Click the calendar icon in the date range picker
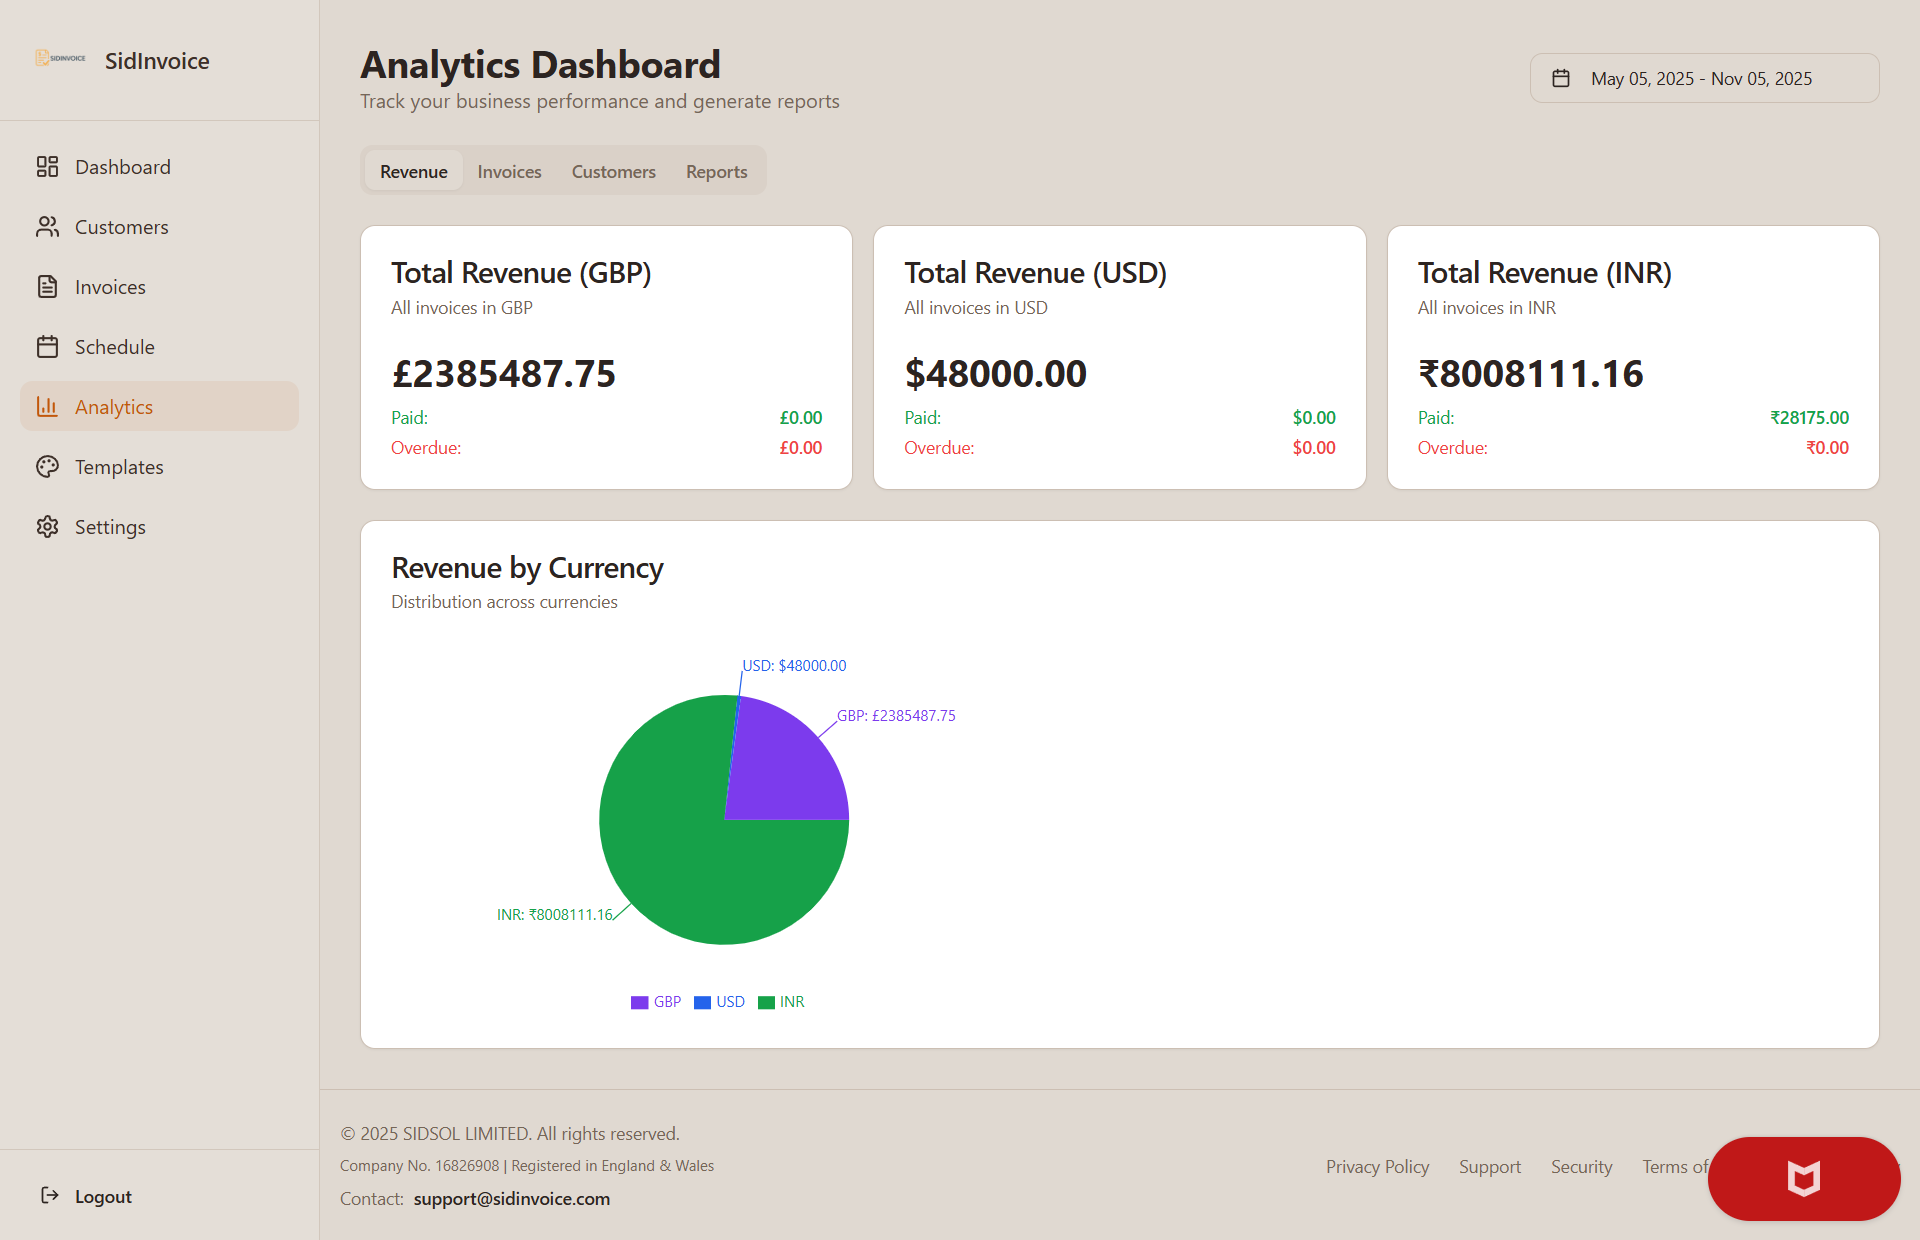Image resolution: width=1920 pixels, height=1240 pixels. pyautogui.click(x=1564, y=77)
